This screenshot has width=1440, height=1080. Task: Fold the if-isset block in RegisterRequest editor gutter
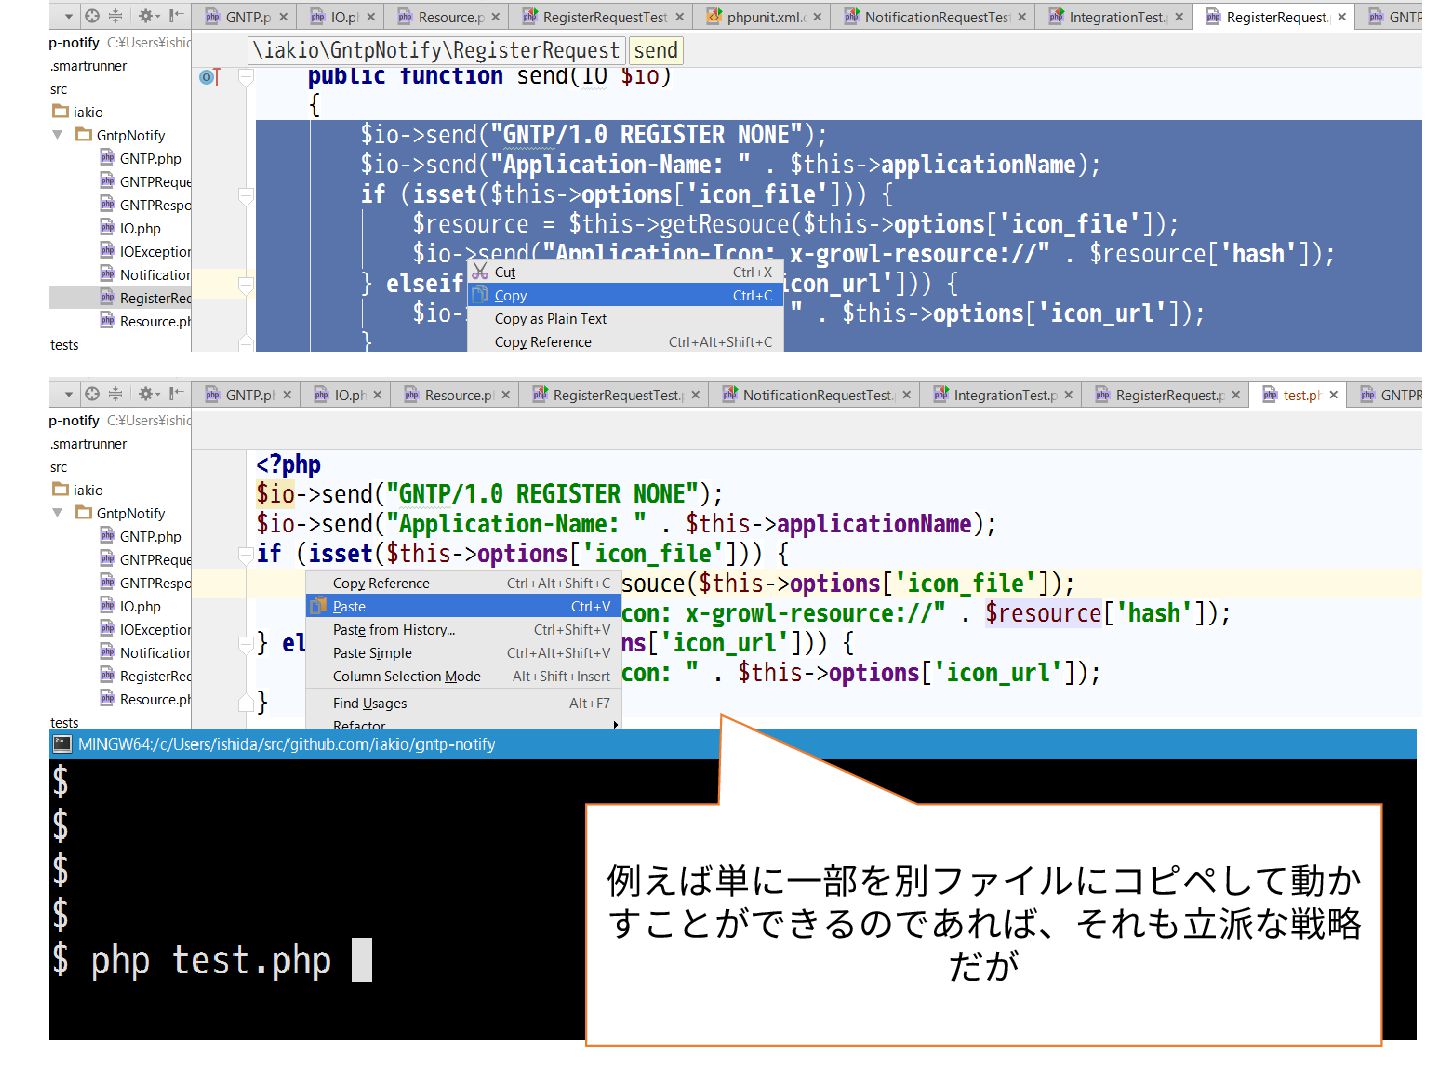(245, 196)
